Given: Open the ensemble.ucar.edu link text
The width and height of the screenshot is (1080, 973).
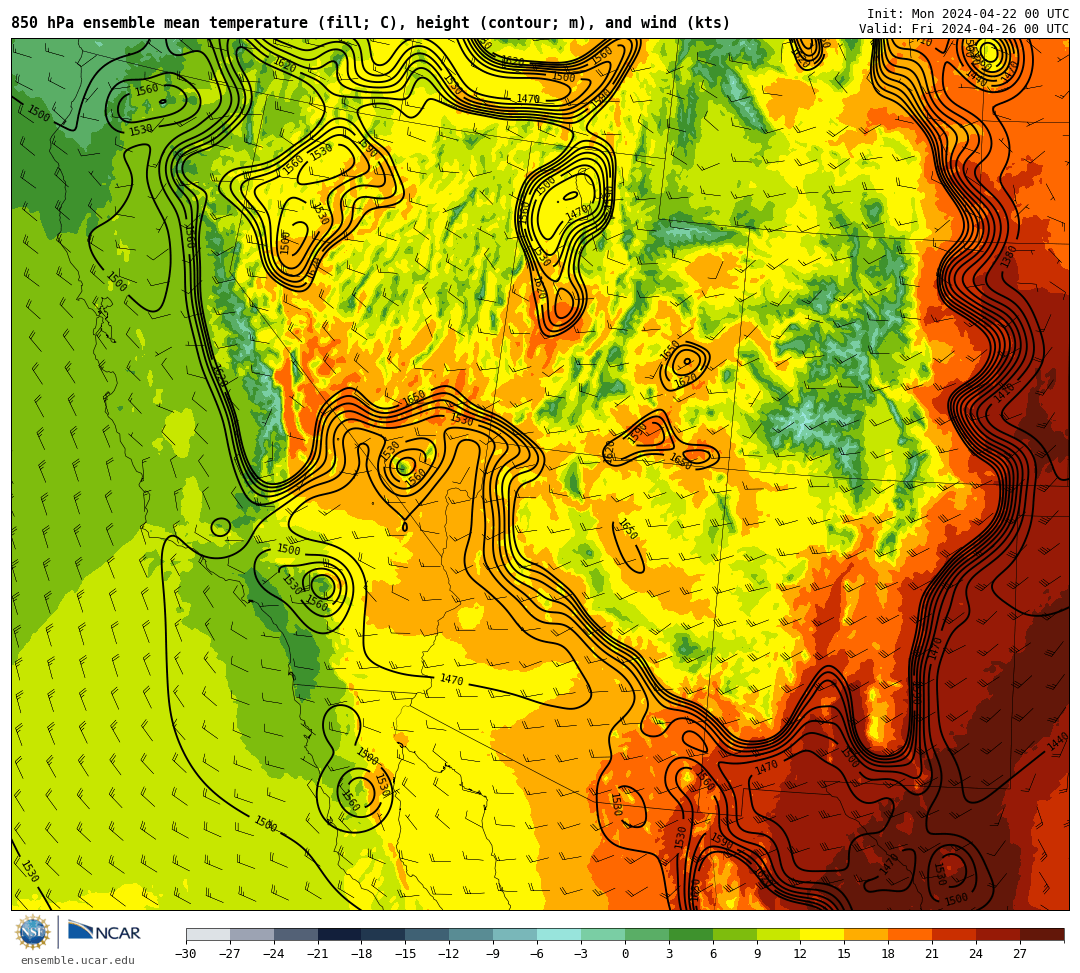Looking at the screenshot, I should (78, 960).
